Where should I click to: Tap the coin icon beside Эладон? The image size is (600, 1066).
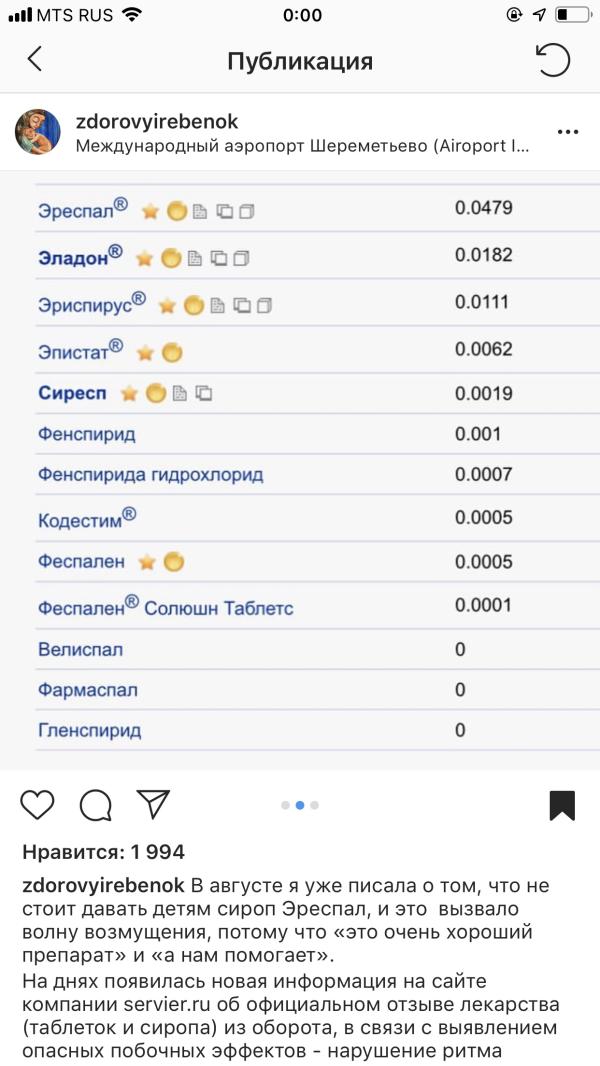(171, 258)
